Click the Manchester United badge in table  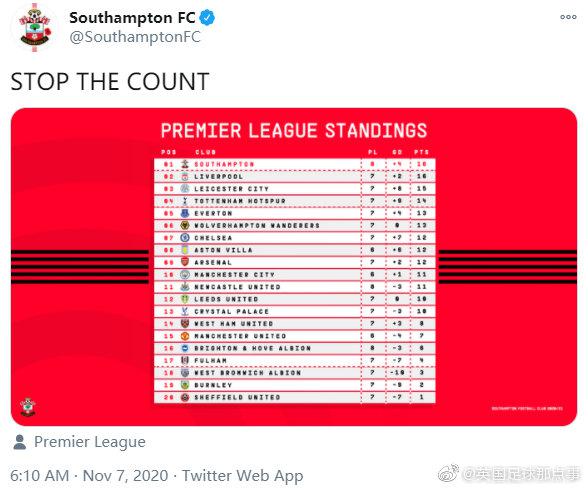point(185,336)
